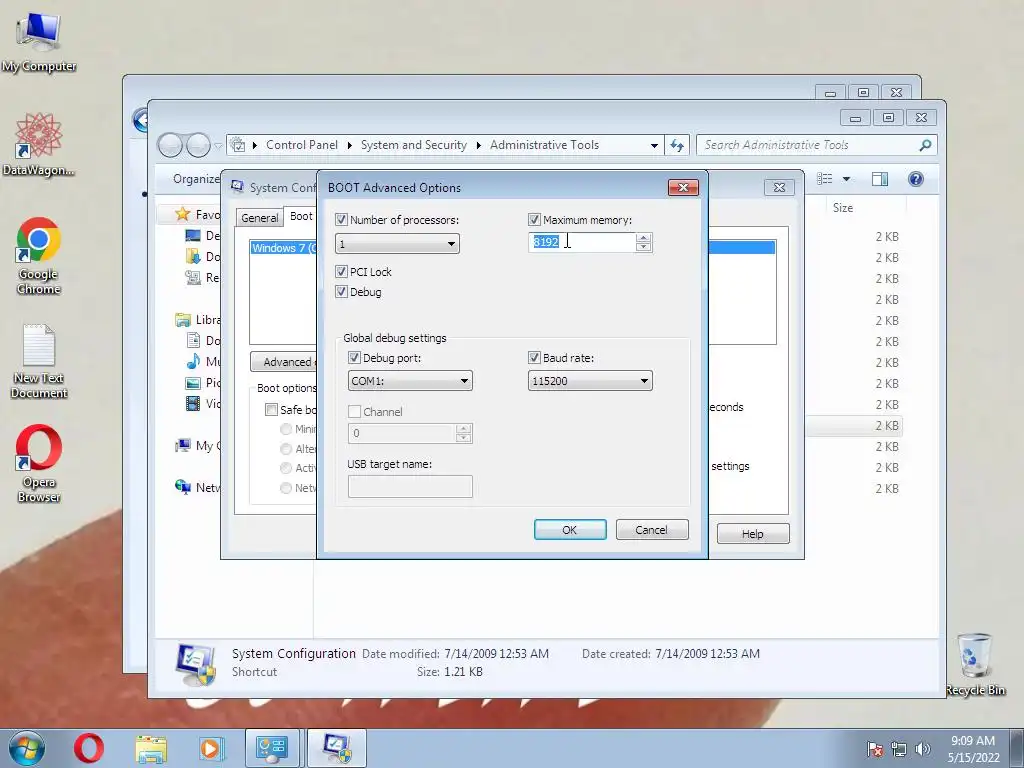Uncheck Maximum memory checkbox
The width and height of the screenshot is (1024, 768).
tap(534, 219)
